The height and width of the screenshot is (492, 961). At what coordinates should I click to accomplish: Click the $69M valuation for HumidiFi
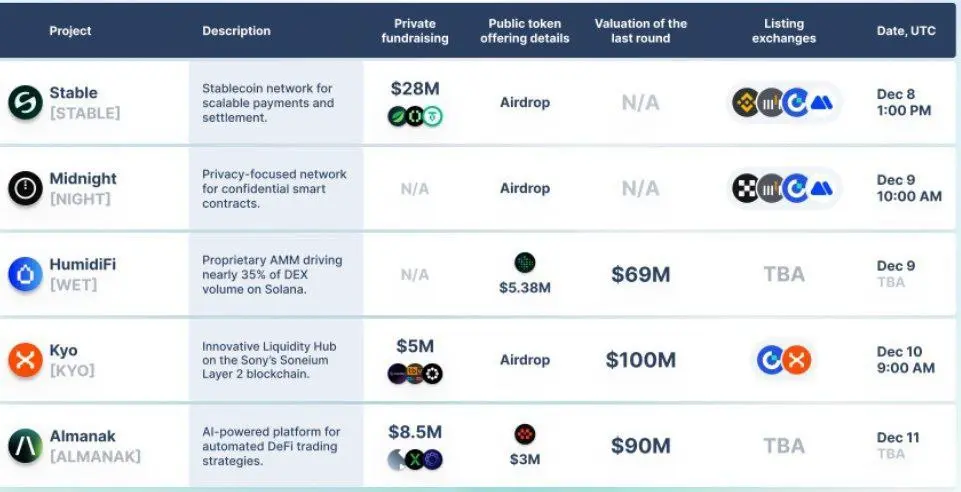(x=641, y=274)
